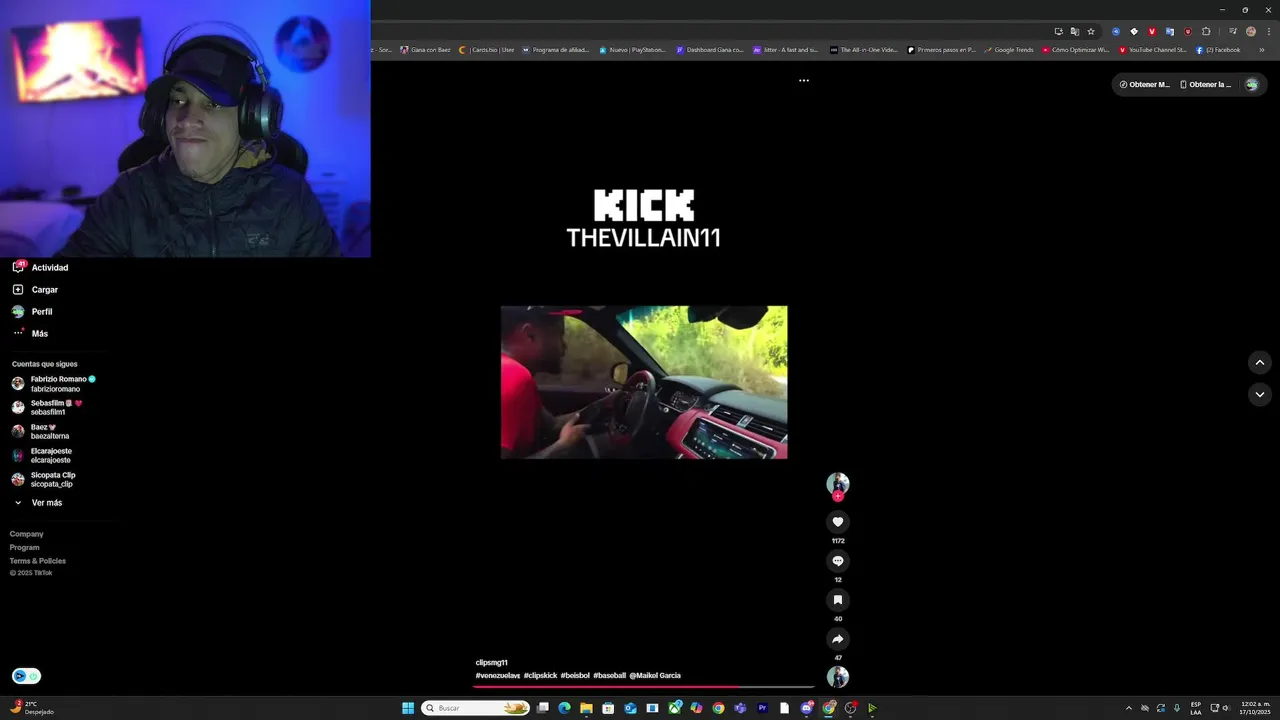
Task: Click the Obtener la... button
Action: pos(1206,85)
